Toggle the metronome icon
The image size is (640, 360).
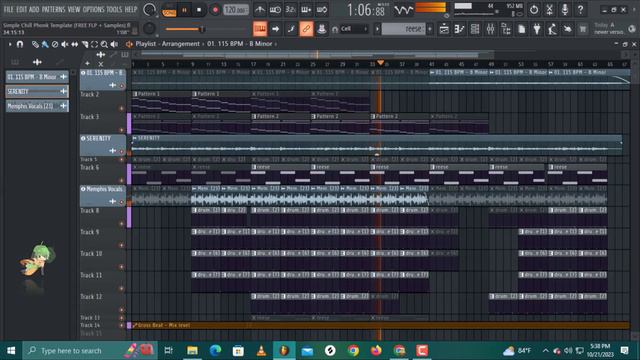260,9
